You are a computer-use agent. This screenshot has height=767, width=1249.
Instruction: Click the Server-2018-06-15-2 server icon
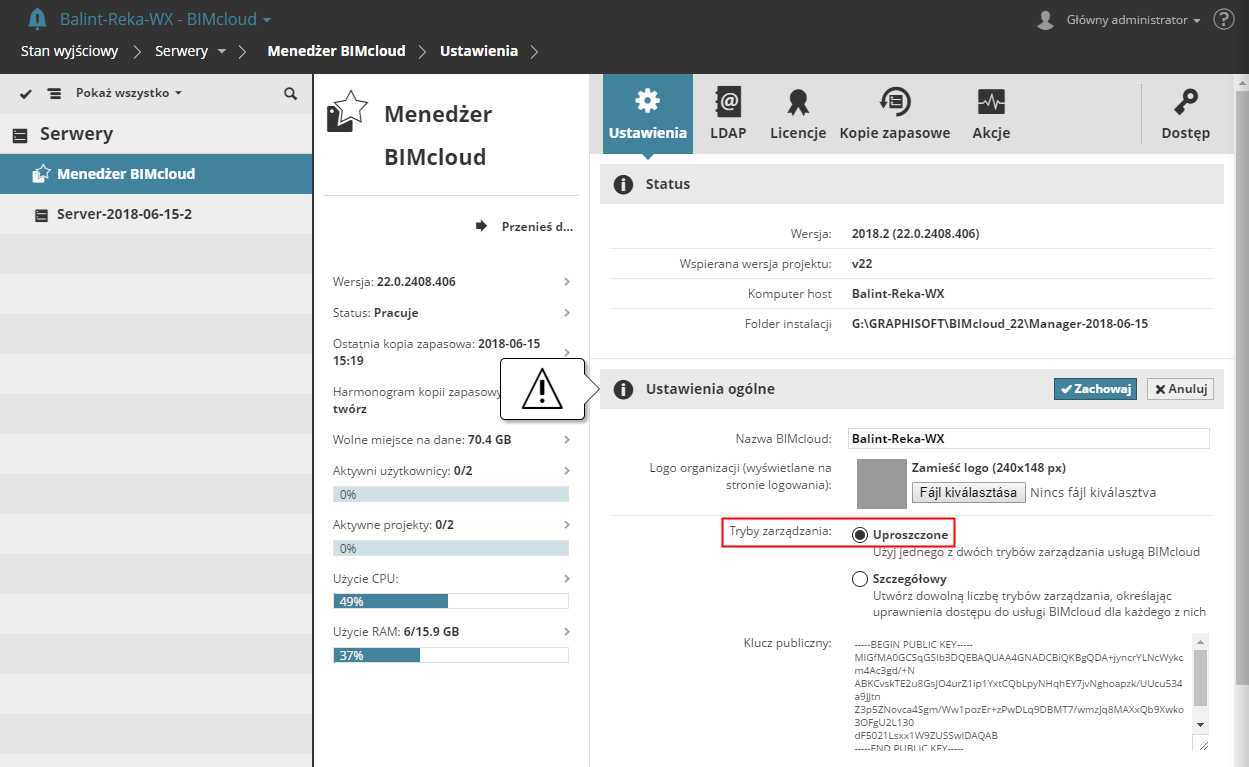41,214
